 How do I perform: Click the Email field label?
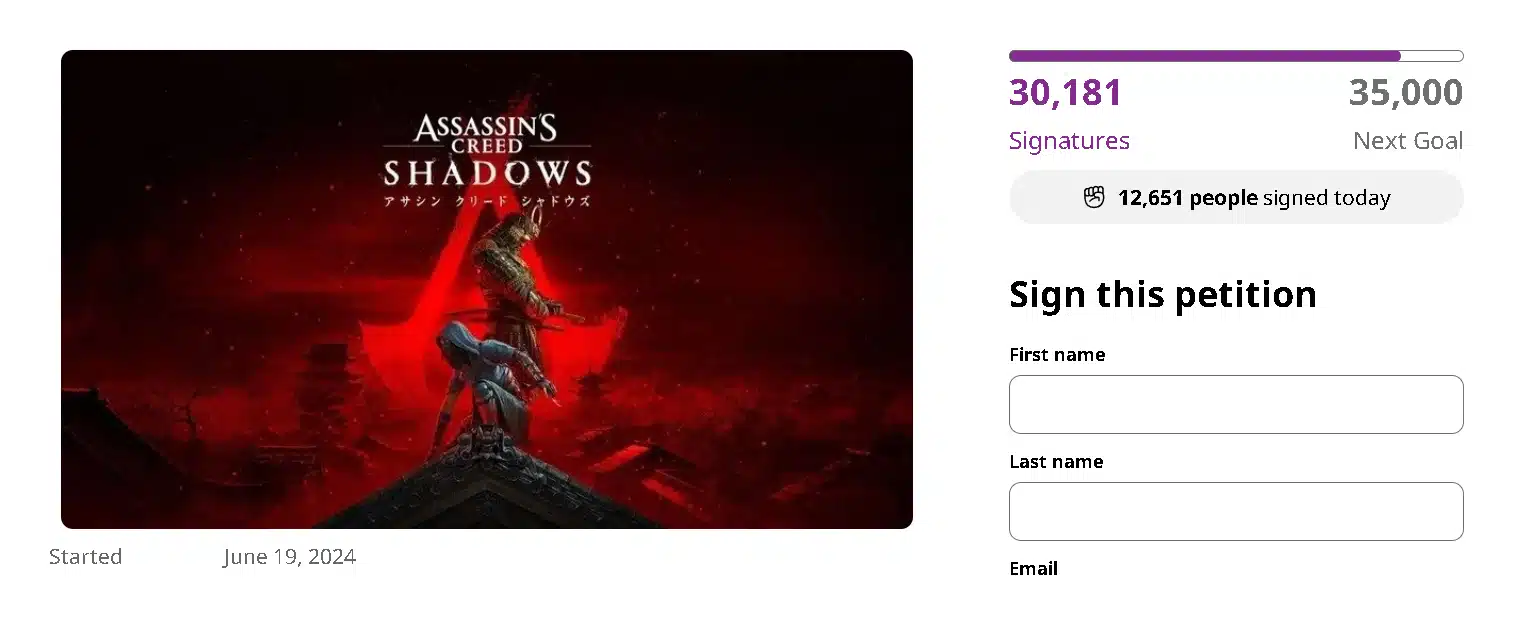coord(1033,569)
